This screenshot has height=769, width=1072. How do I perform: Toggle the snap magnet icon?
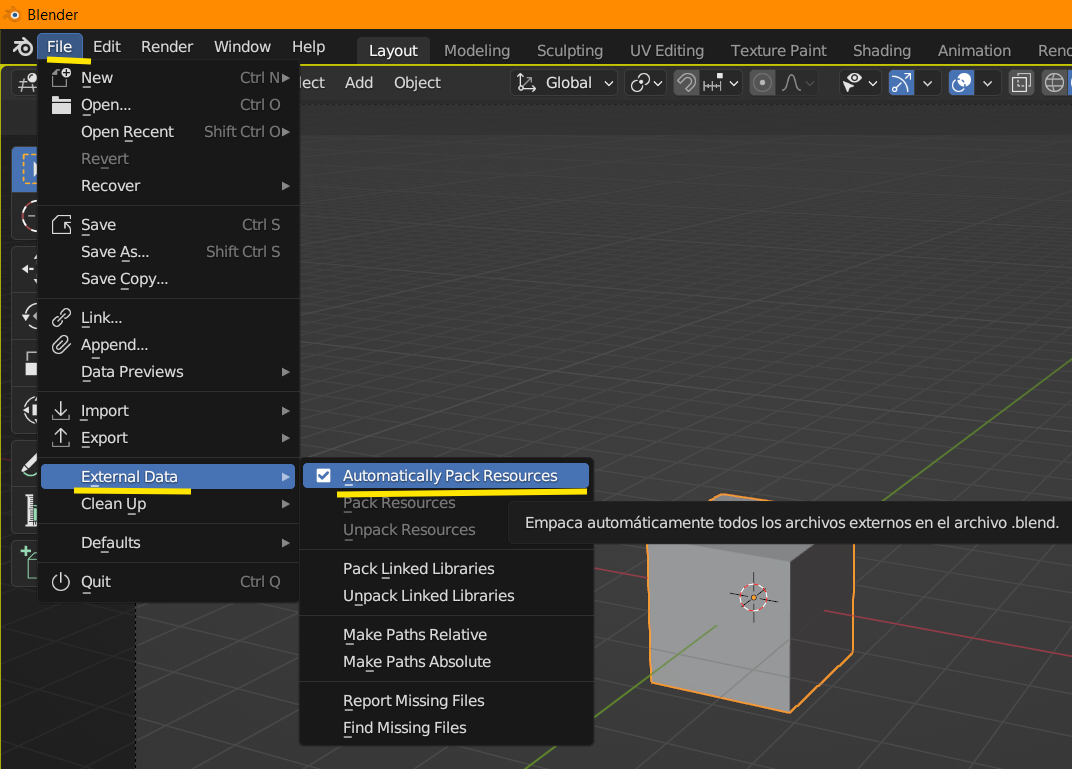686,83
